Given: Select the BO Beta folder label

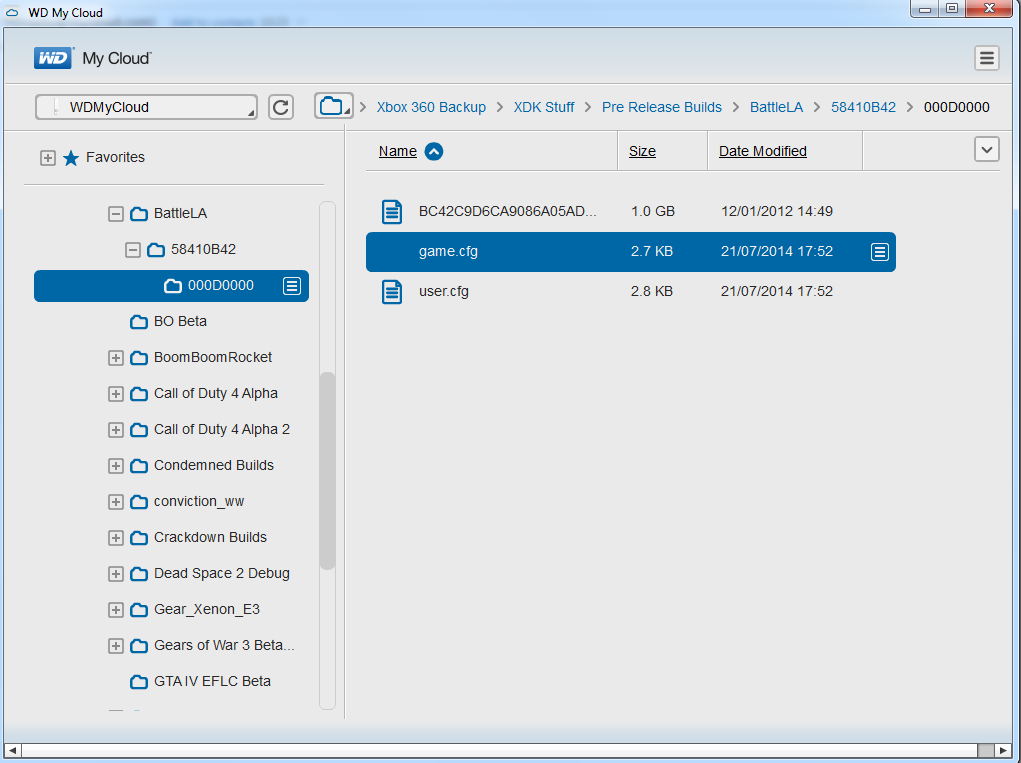Looking at the screenshot, I should (x=180, y=321).
